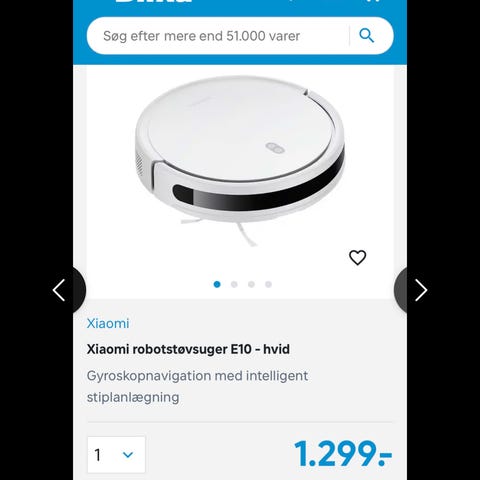Viewport: 480px width, 480px height.
Task: Open the quantity selector showing 1
Action: pos(116,455)
